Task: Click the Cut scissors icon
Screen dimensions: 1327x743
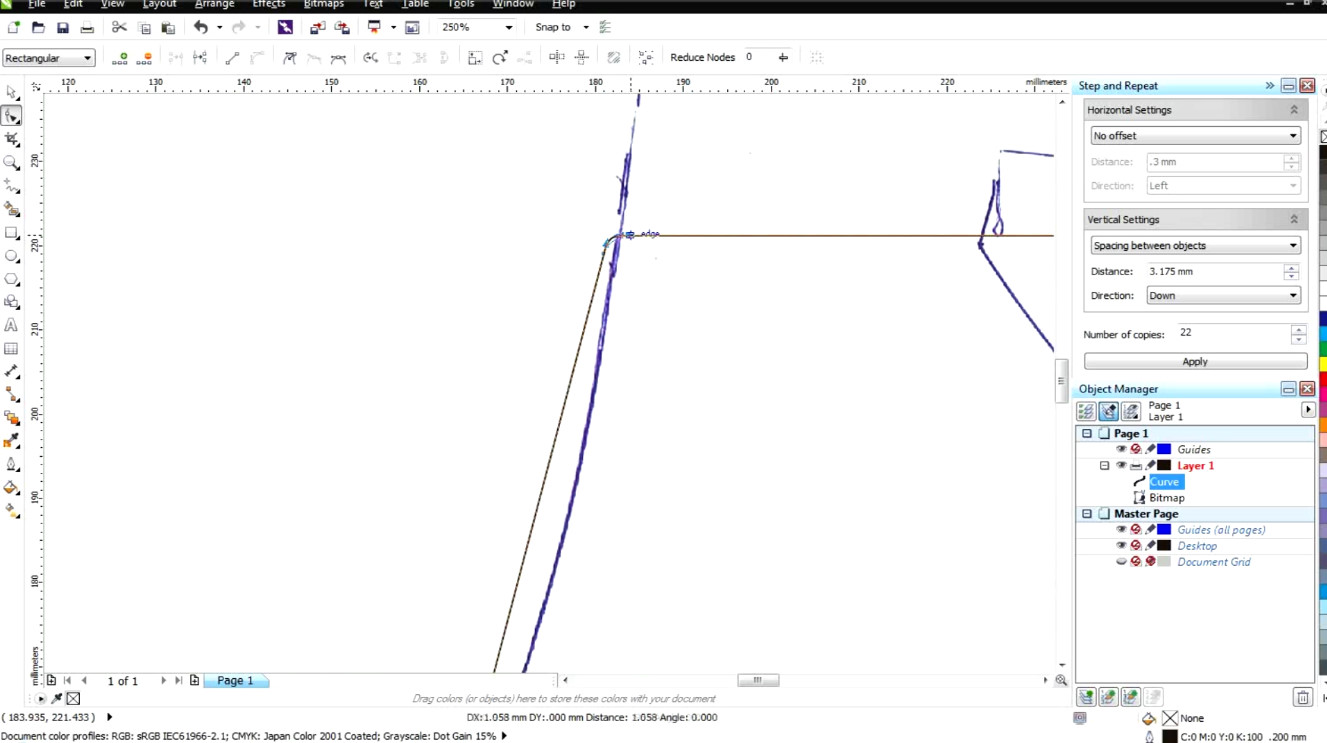Action: pyautogui.click(x=119, y=28)
